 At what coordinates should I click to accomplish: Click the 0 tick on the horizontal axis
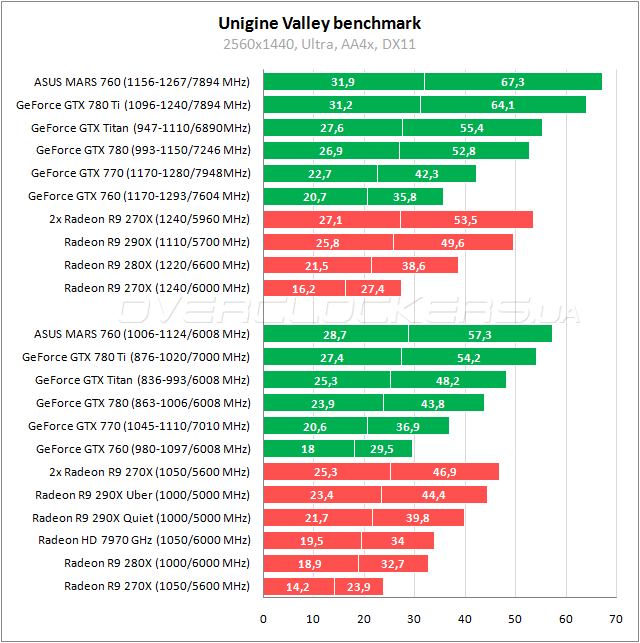263,619
